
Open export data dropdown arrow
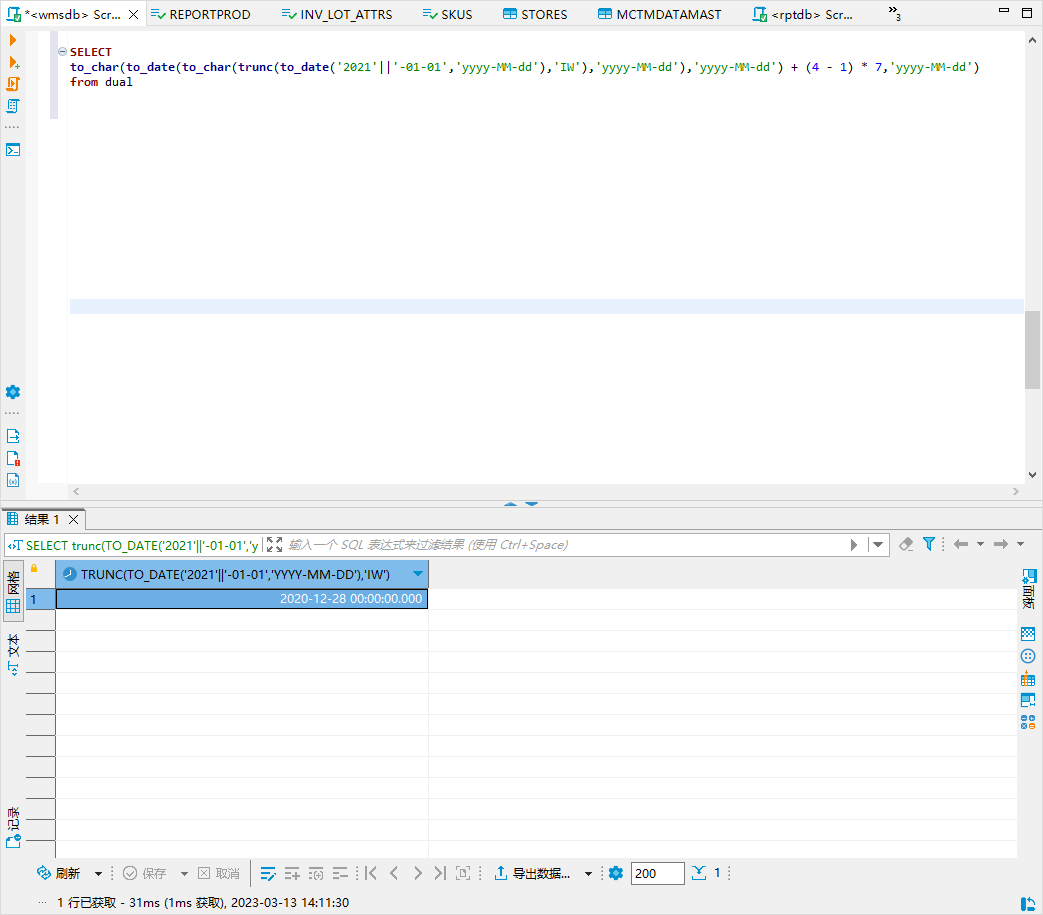[x=588, y=874]
